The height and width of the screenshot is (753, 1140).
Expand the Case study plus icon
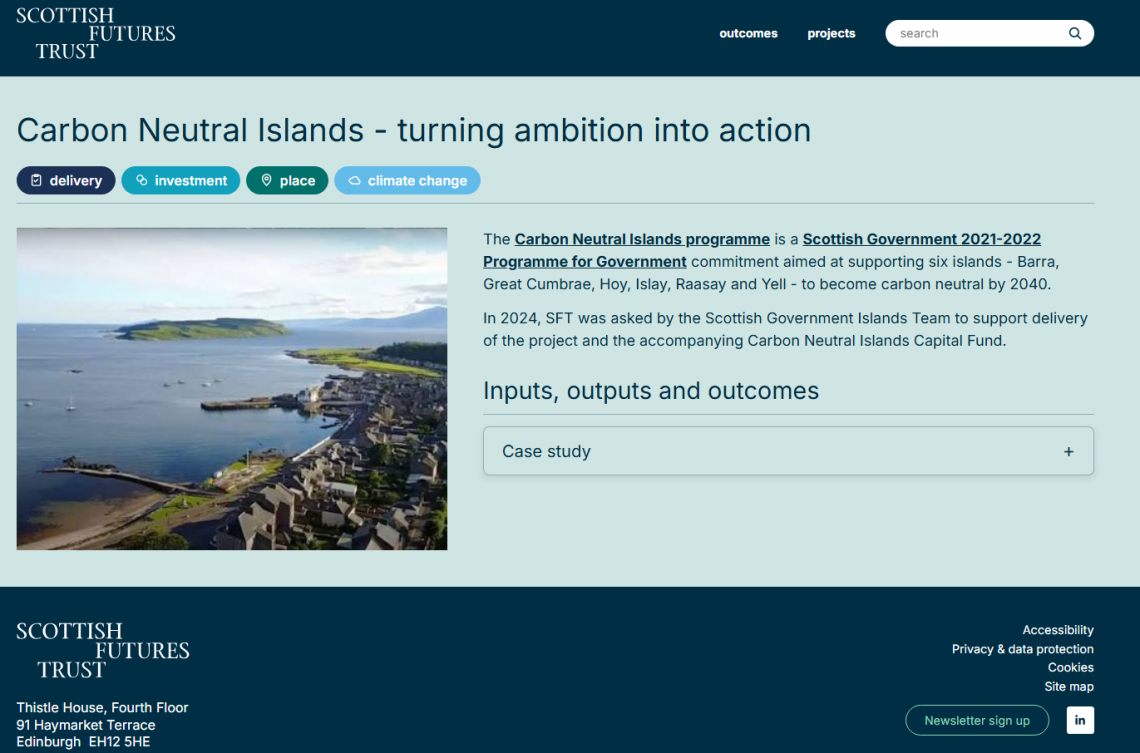point(1068,451)
